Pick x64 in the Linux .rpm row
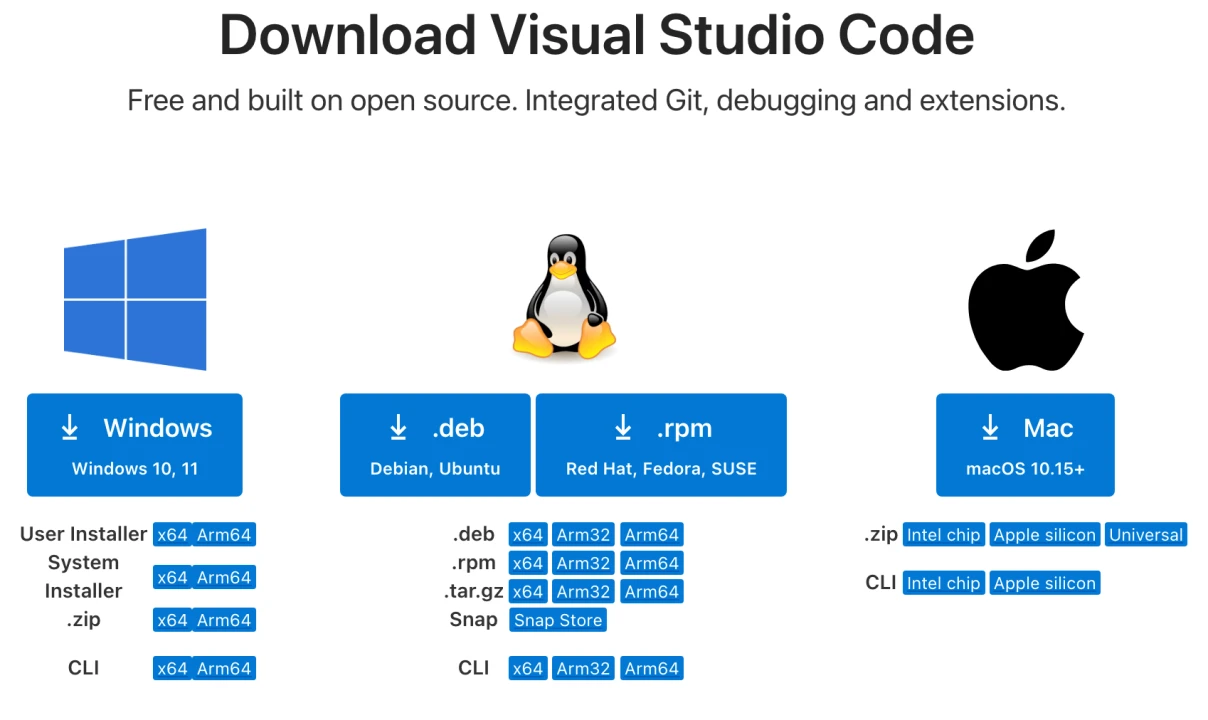Image resolution: width=1208 pixels, height=720 pixels. [528, 563]
